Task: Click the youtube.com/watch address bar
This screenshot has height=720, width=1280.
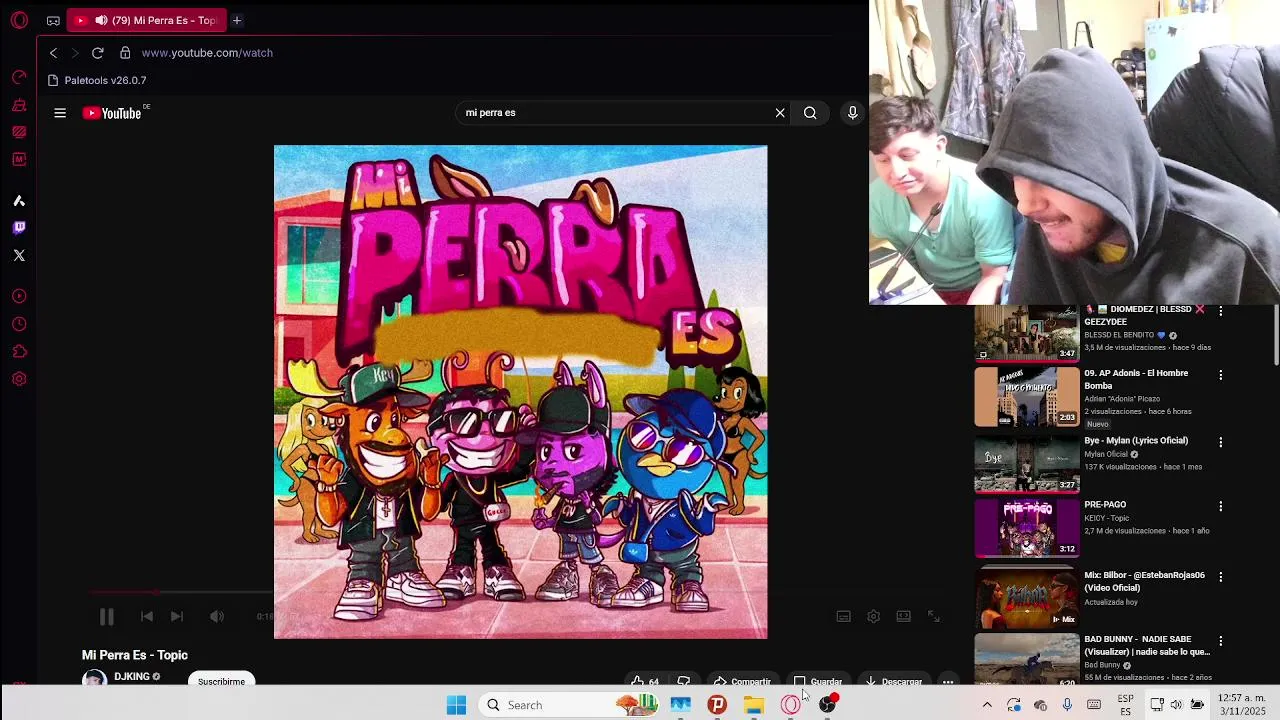Action: pos(207,53)
